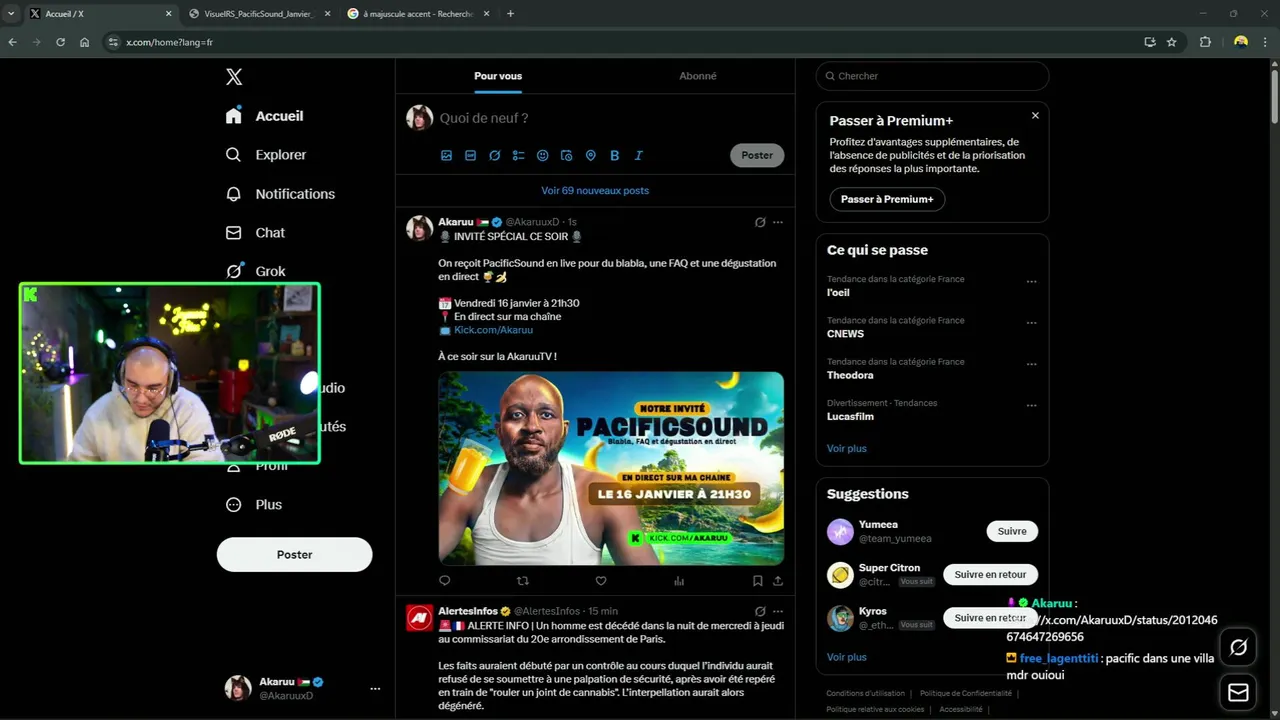1280x720 pixels.
Task: Open Plus menu in sidebar
Action: point(254,505)
